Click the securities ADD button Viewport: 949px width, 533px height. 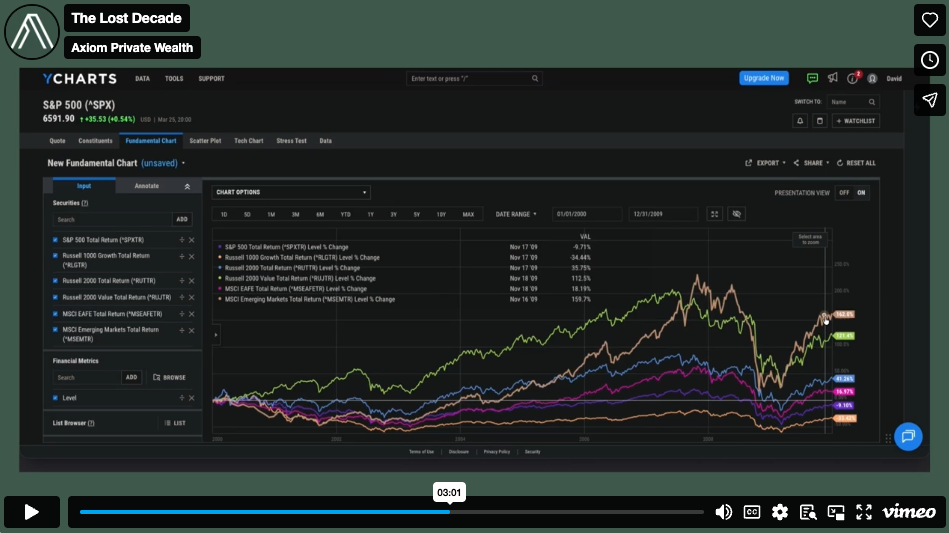(x=182, y=220)
